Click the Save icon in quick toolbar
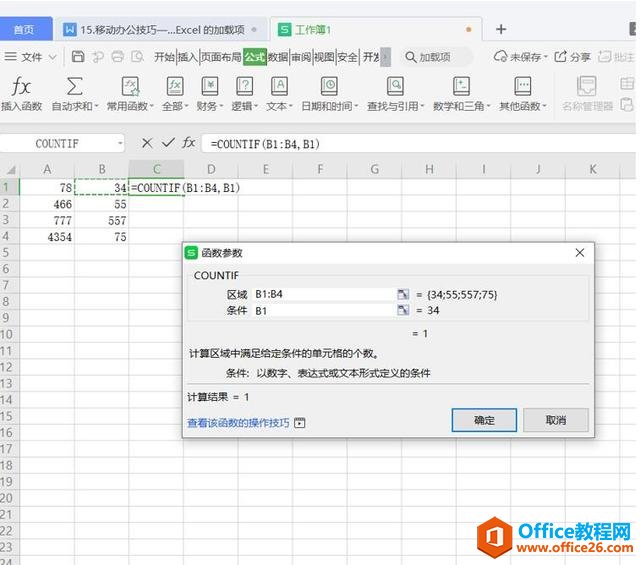640x565 pixels. pos(78,56)
